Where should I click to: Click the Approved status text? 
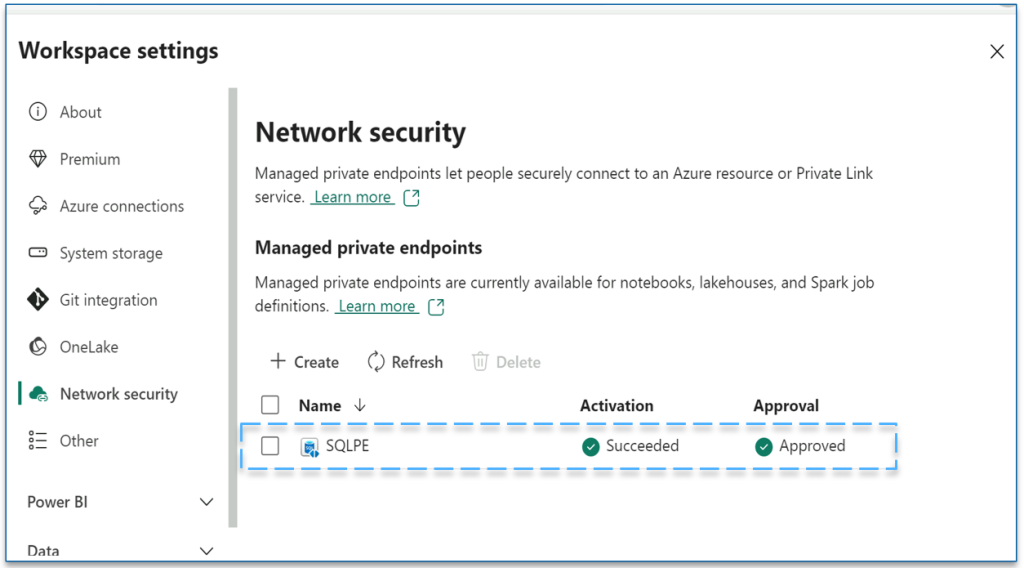(812, 446)
